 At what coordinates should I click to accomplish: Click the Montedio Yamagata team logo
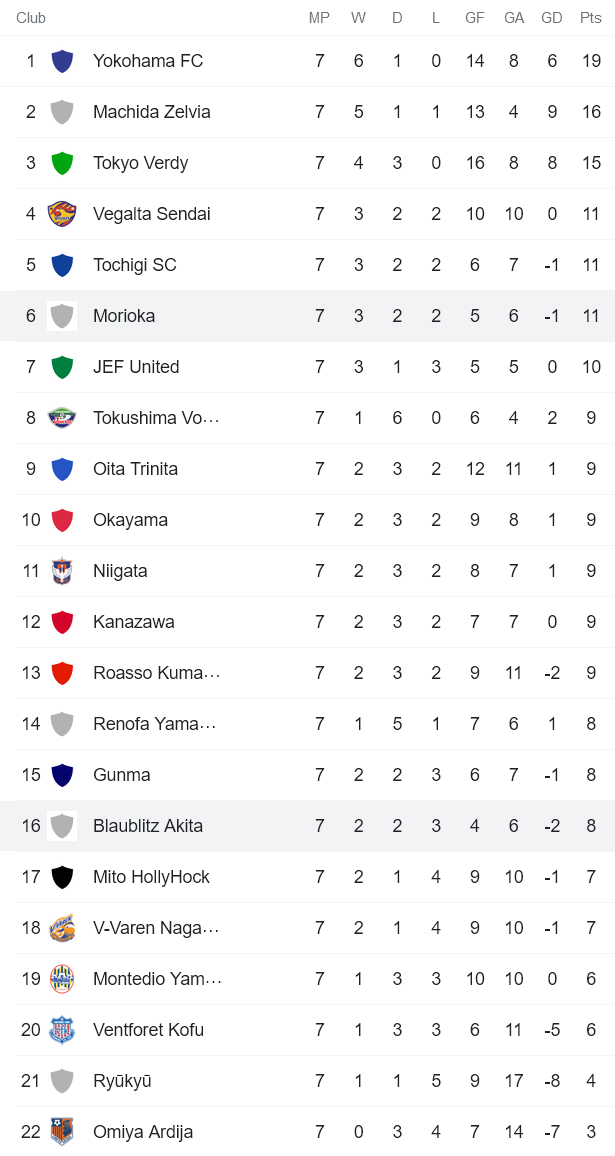(62, 979)
